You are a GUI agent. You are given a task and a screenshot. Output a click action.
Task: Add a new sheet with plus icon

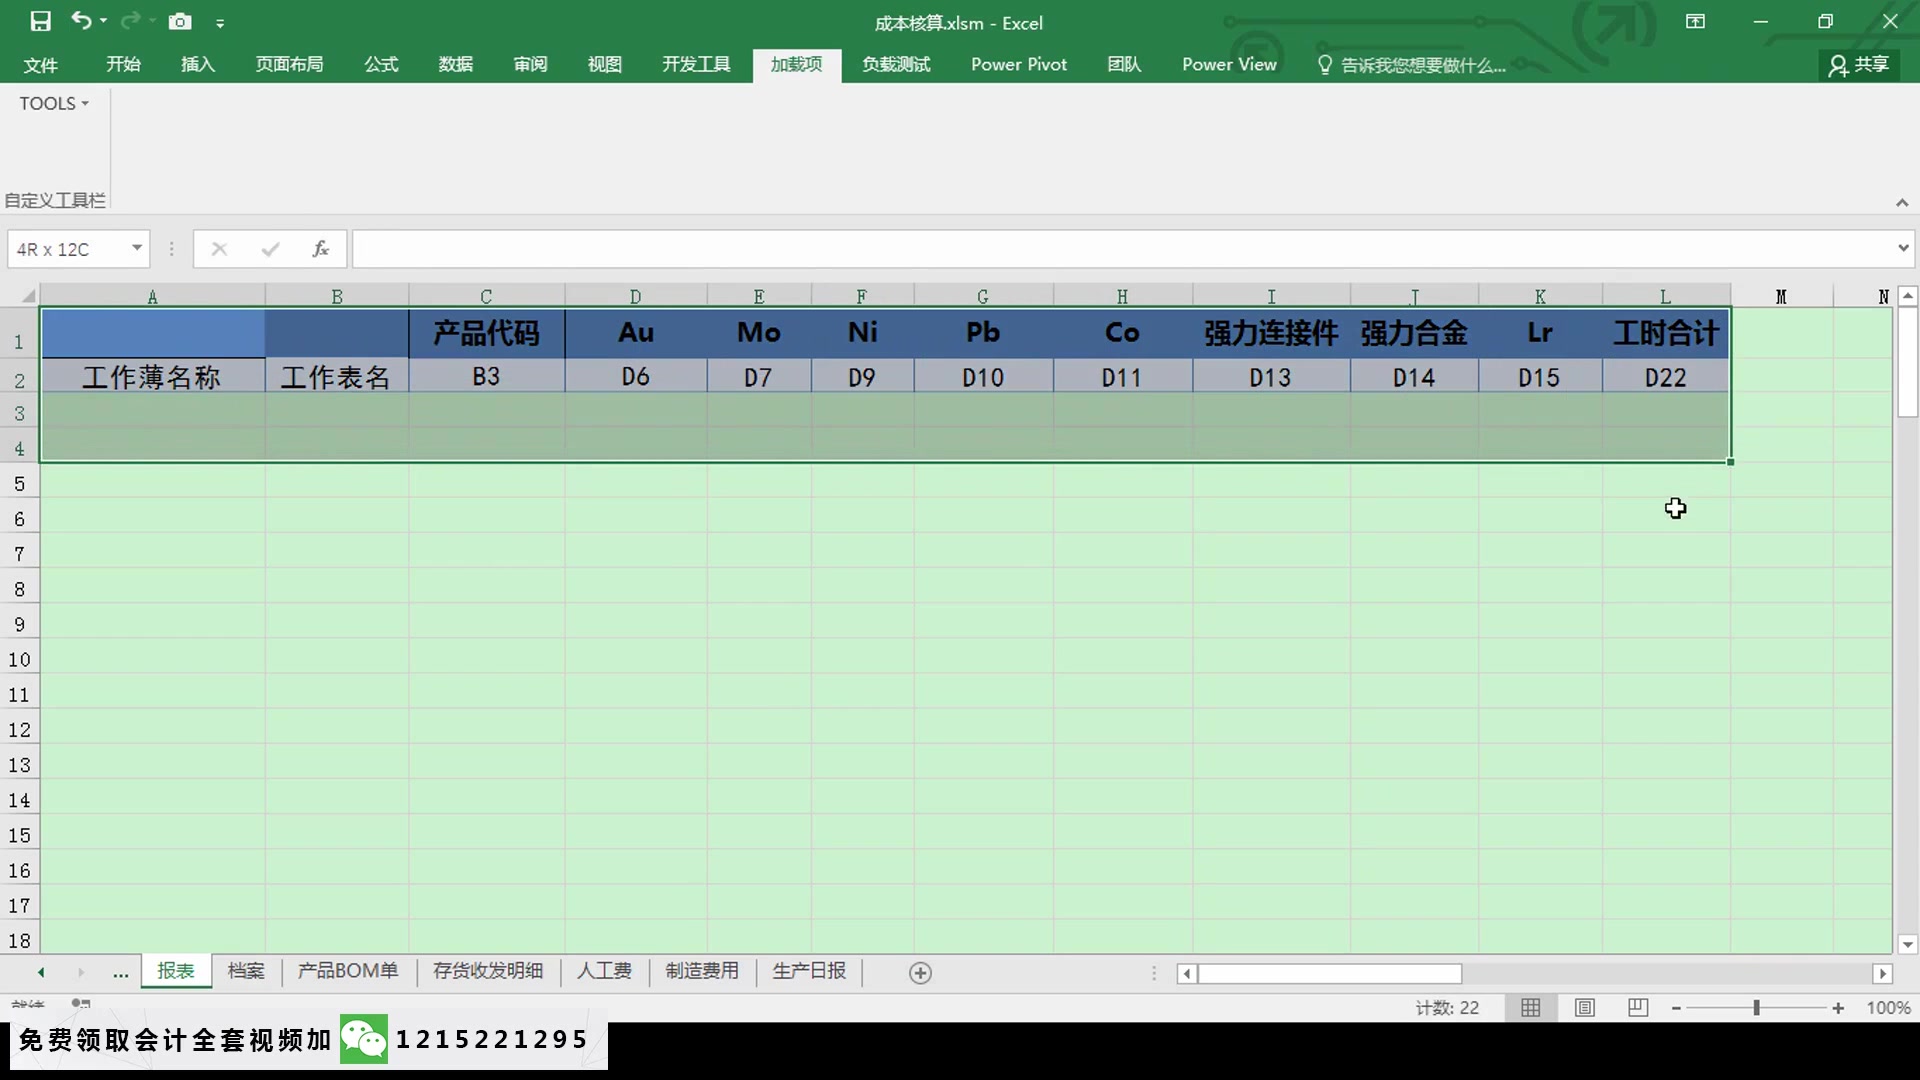click(x=921, y=973)
